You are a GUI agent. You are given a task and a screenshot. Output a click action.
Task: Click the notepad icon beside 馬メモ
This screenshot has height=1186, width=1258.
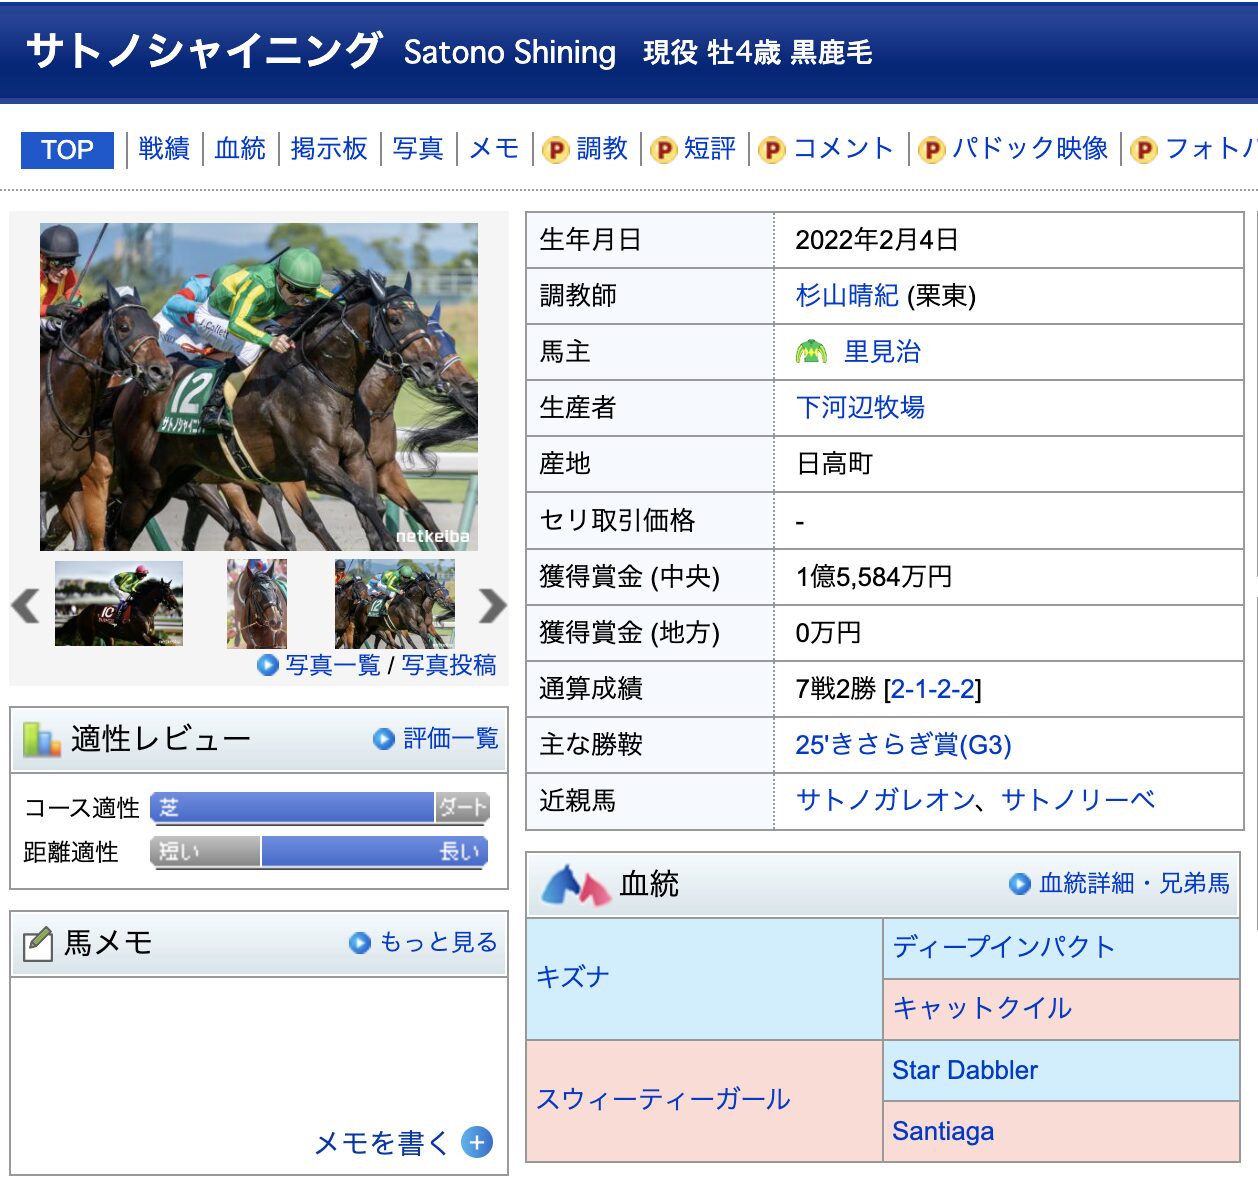(x=37, y=943)
